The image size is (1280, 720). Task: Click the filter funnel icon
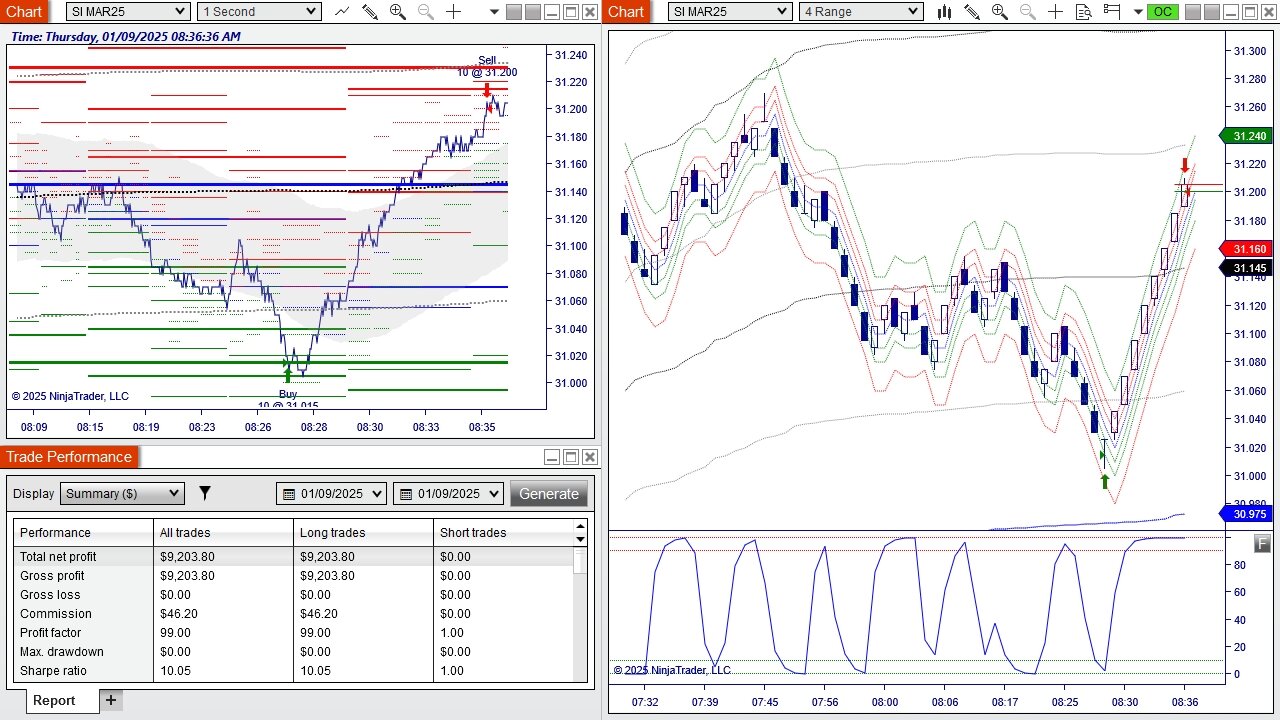205,493
